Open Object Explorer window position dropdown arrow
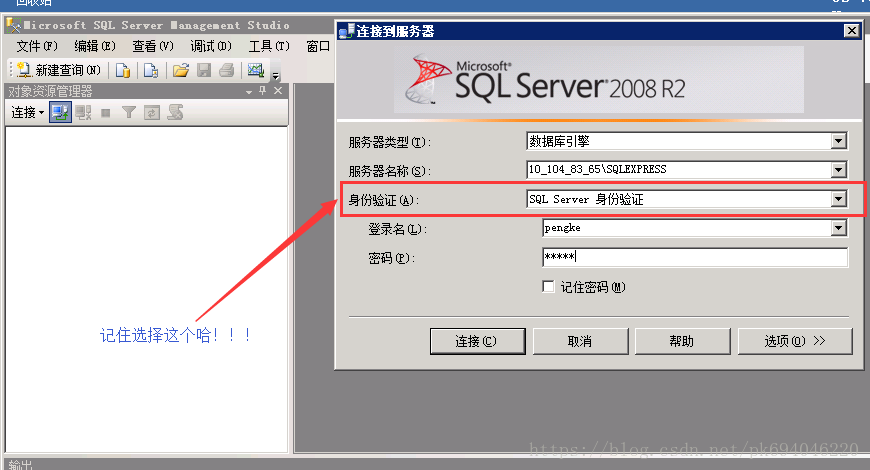 [x=249, y=92]
